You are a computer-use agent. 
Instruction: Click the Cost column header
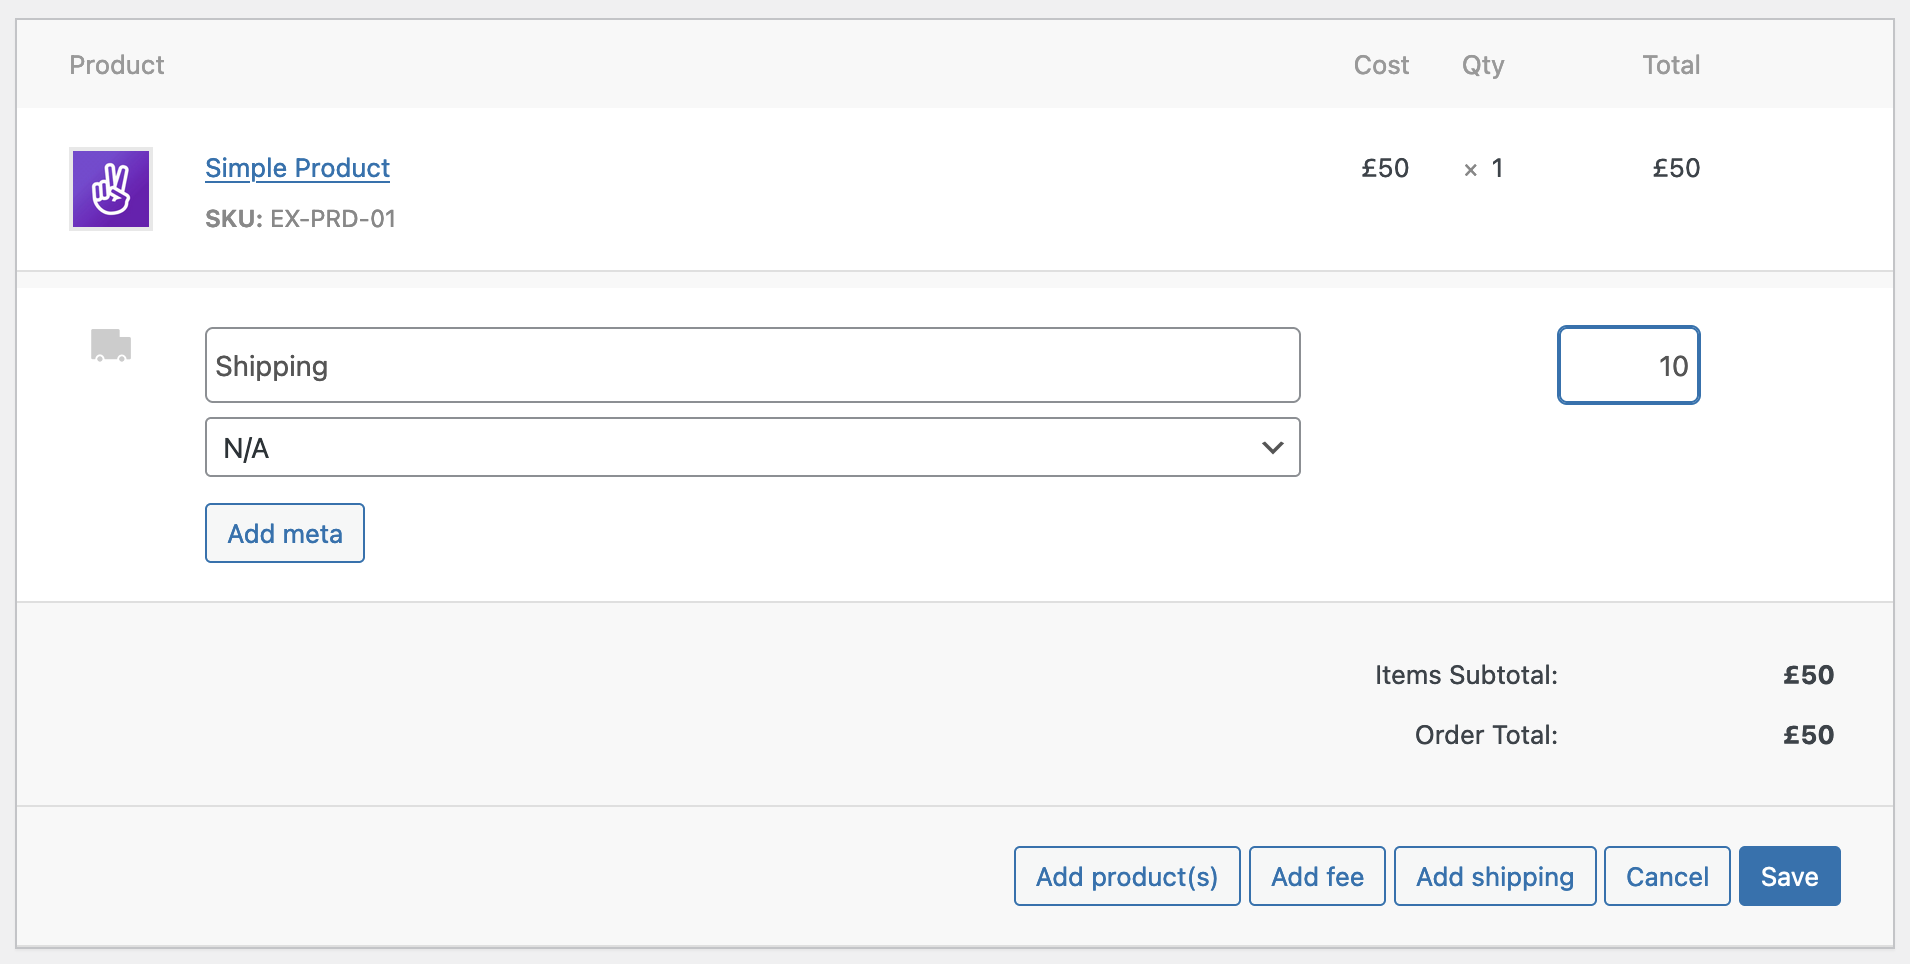[1381, 64]
